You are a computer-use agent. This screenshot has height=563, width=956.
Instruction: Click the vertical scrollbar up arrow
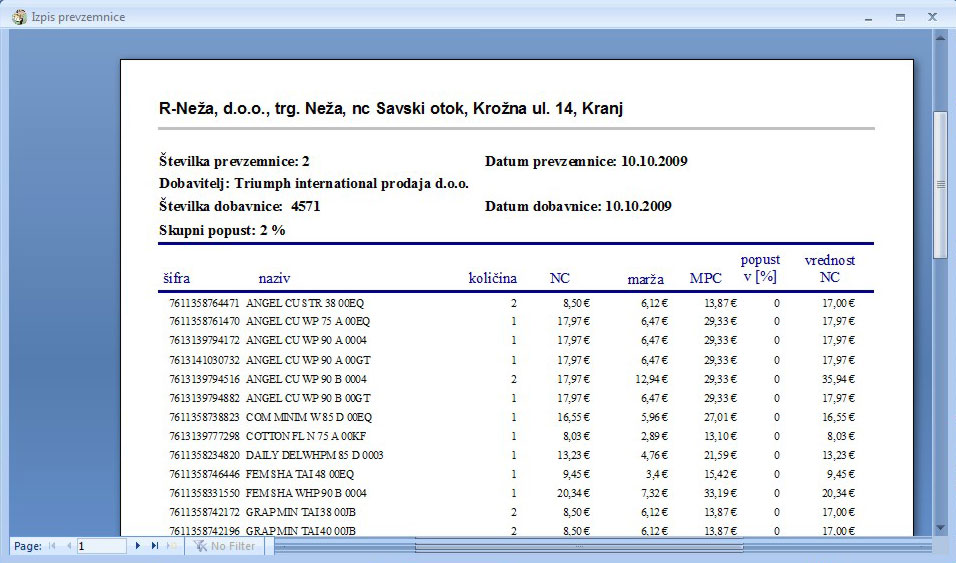pos(940,37)
